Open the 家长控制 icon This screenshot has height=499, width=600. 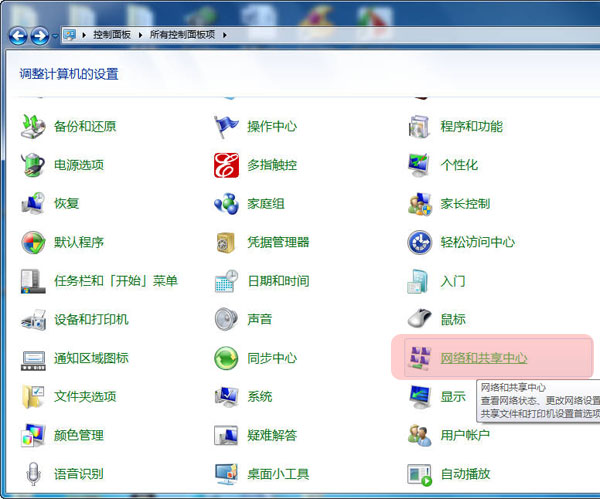point(420,204)
